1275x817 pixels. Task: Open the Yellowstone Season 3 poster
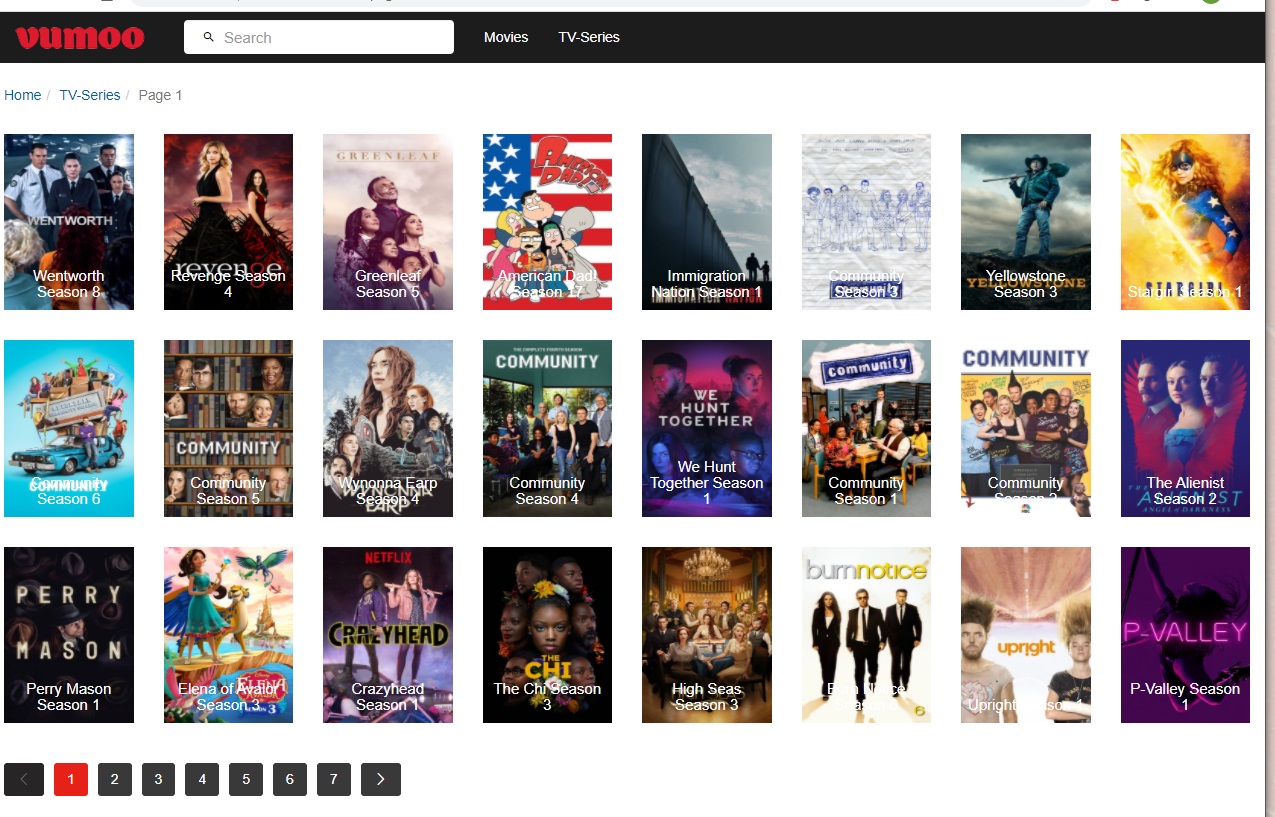(x=1026, y=222)
